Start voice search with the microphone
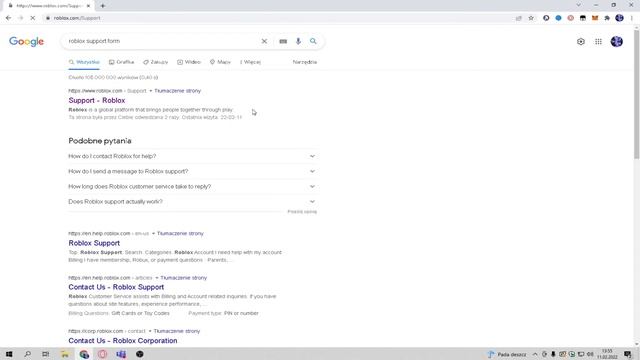 (298, 41)
